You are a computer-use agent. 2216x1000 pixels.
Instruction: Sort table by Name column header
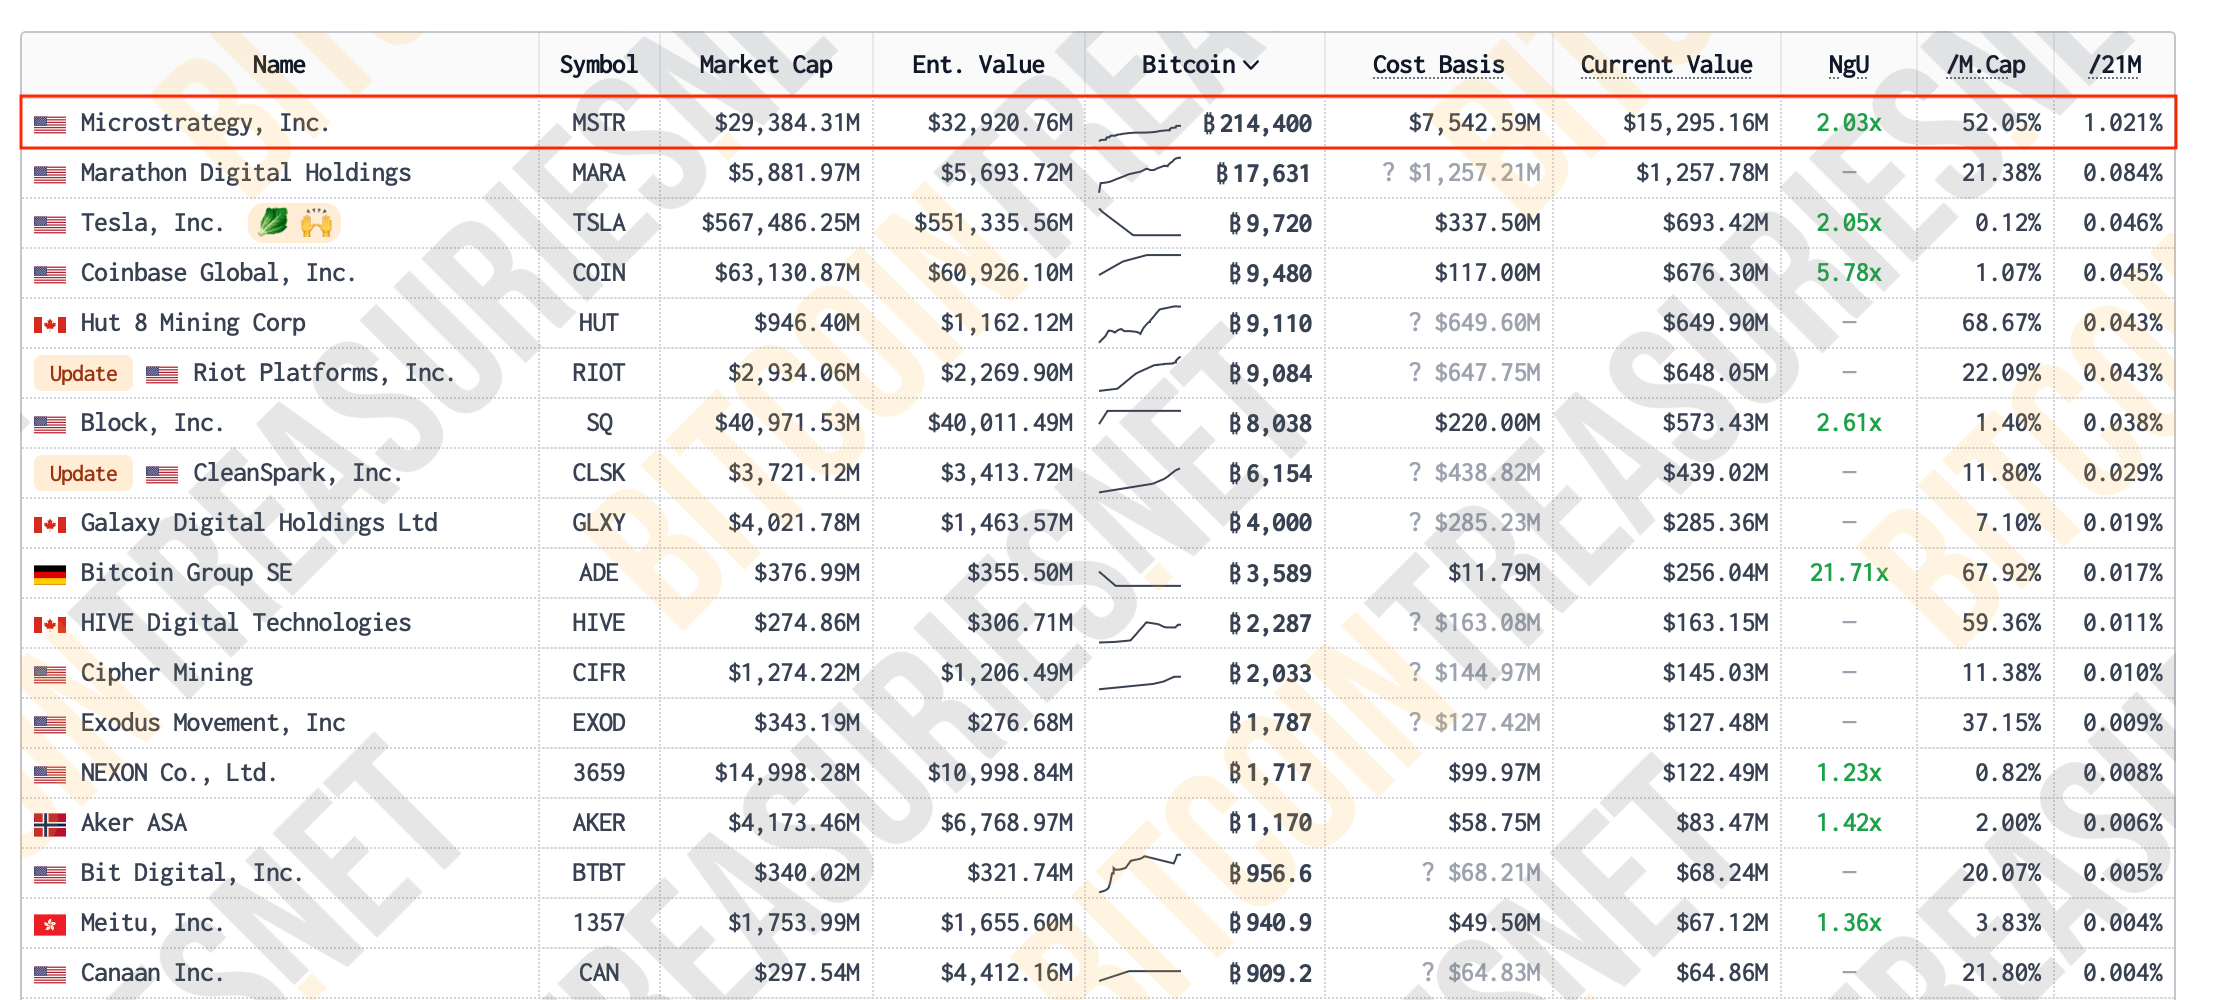click(x=279, y=65)
